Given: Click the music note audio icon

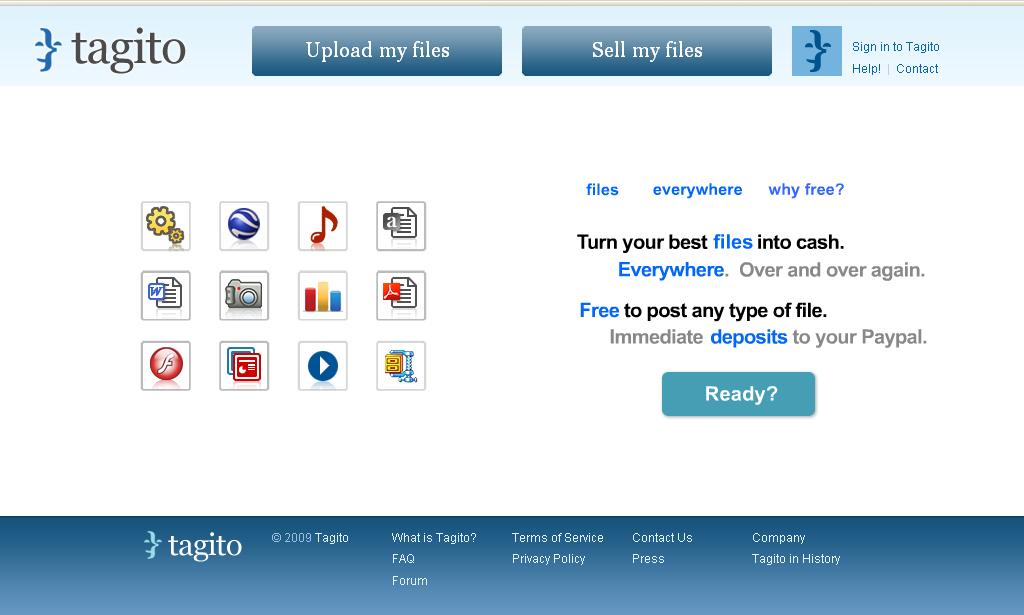Looking at the screenshot, I should (x=323, y=226).
